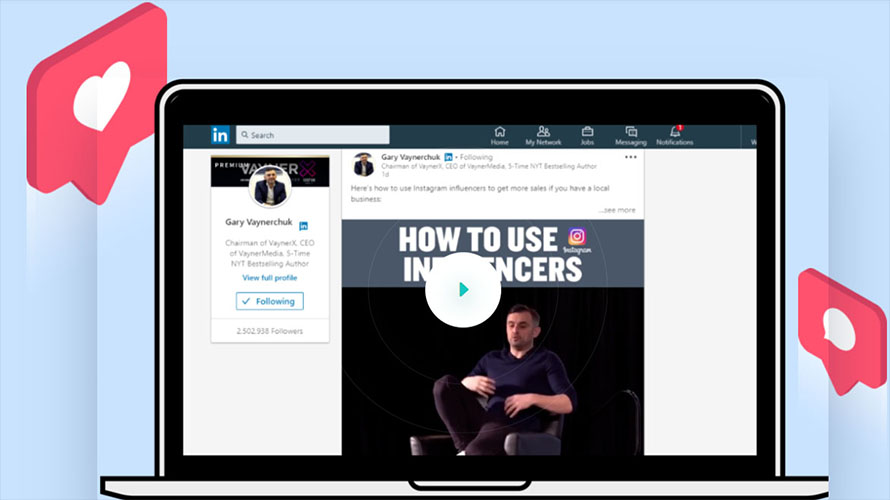
Task: Click Gary Vaynerchuk profile photo in sidebar card
Action: (270, 187)
